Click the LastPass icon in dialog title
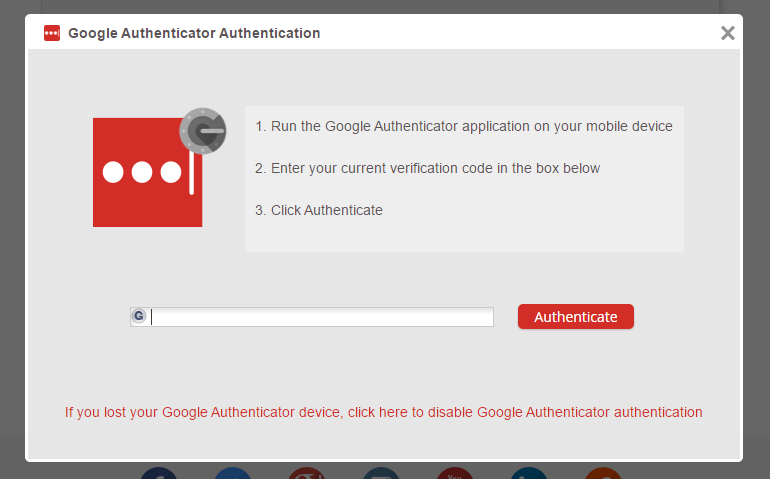This screenshot has width=770, height=479. pyautogui.click(x=52, y=33)
